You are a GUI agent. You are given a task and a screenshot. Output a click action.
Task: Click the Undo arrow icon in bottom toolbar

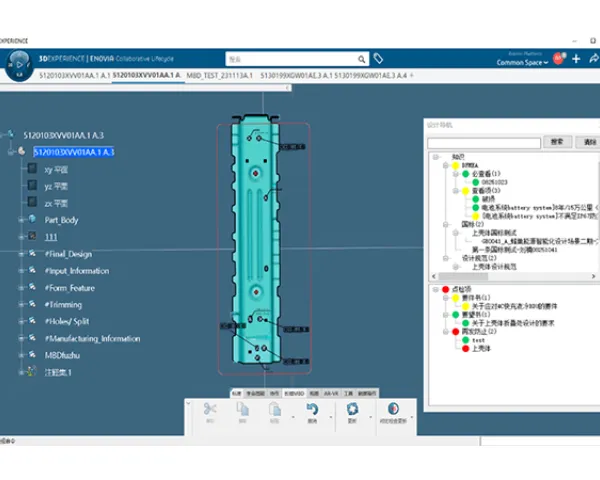(x=312, y=409)
